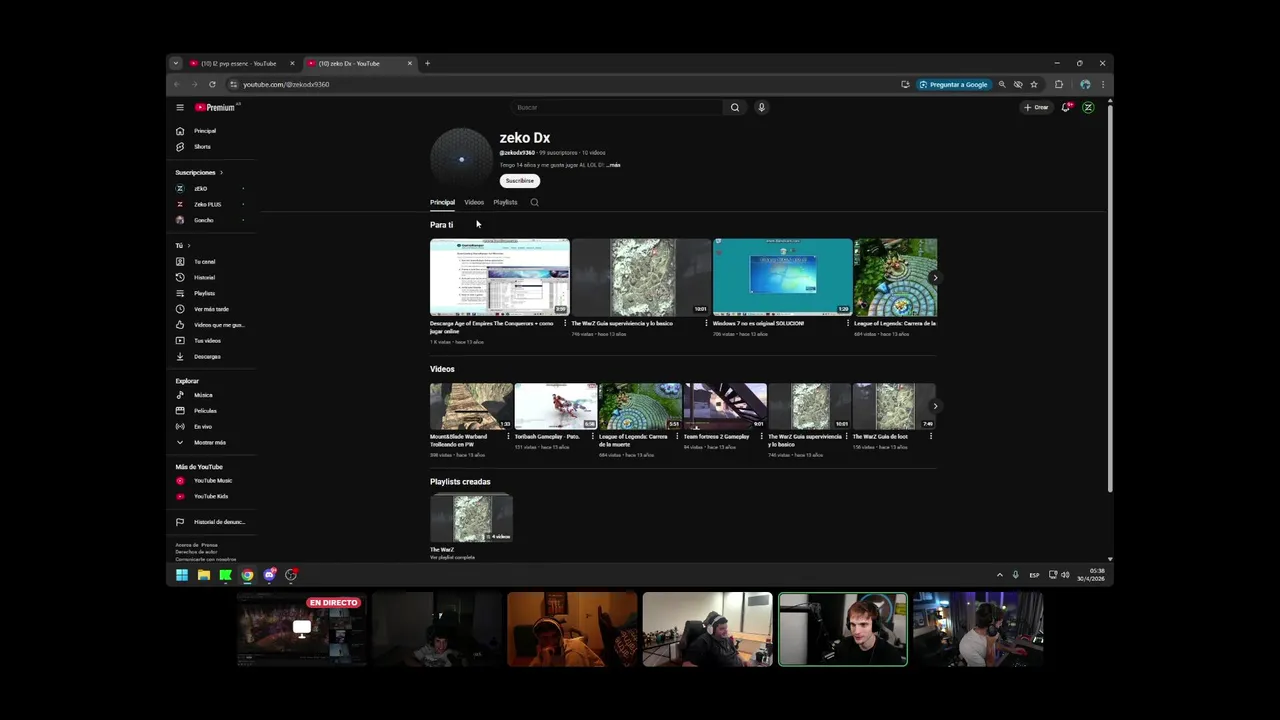Open the YouTube account avatar menu
The width and height of the screenshot is (1280, 720).
pyautogui.click(x=1088, y=107)
